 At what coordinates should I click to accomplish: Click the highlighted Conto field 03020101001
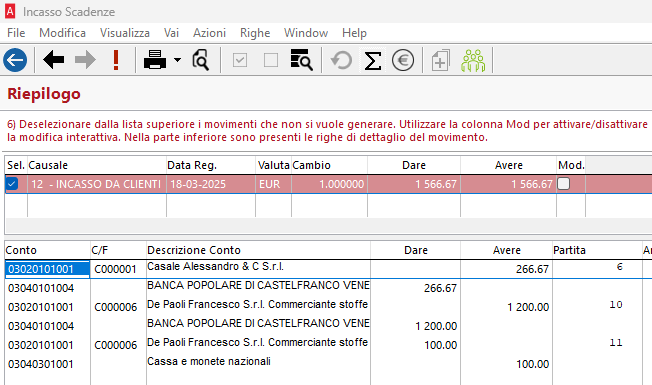[x=47, y=269]
